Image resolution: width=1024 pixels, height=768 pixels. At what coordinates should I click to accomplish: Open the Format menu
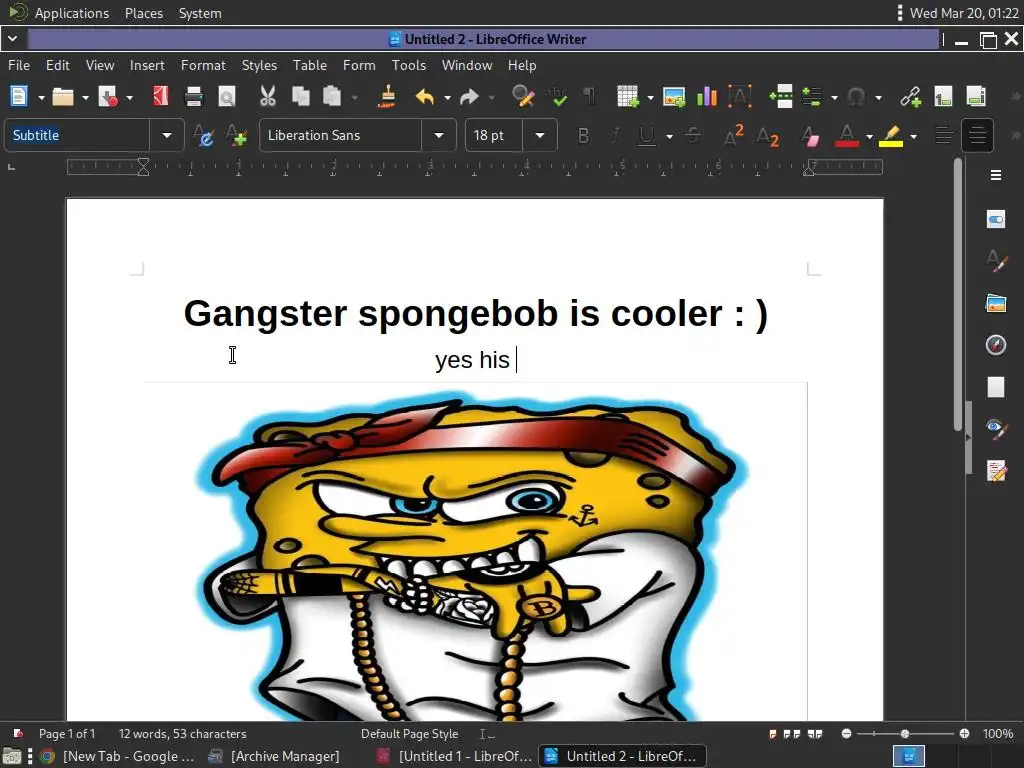(203, 65)
